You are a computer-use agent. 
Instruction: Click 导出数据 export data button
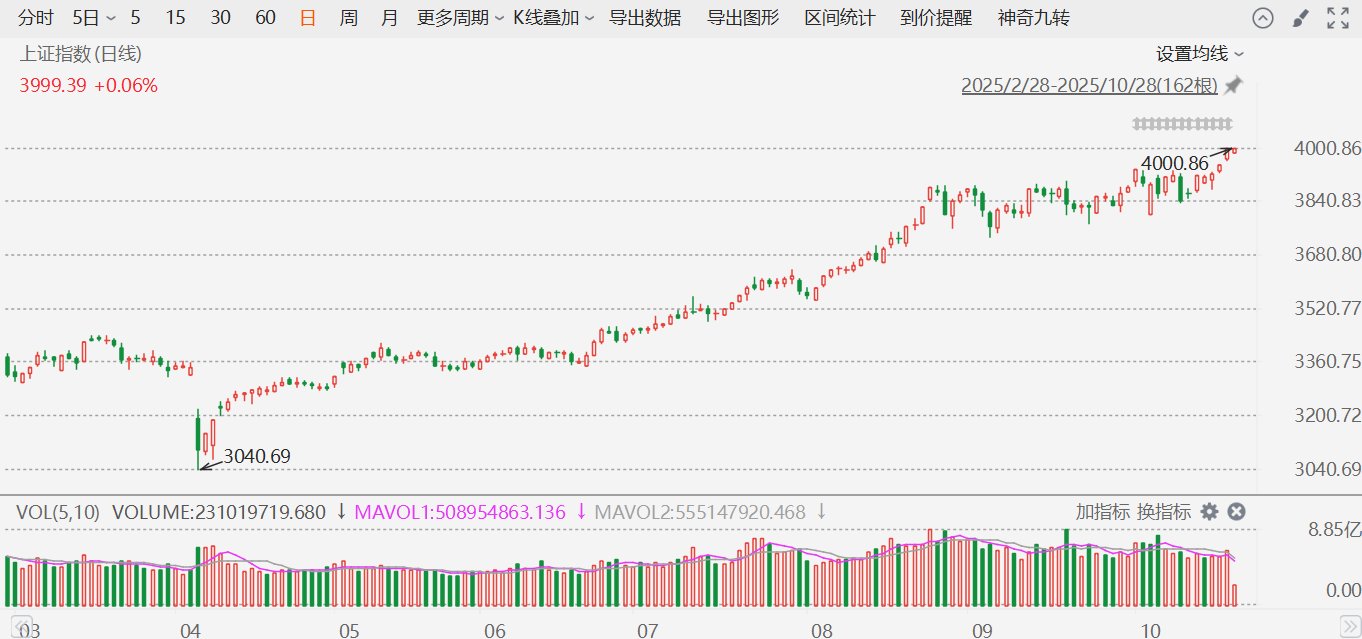[x=645, y=18]
